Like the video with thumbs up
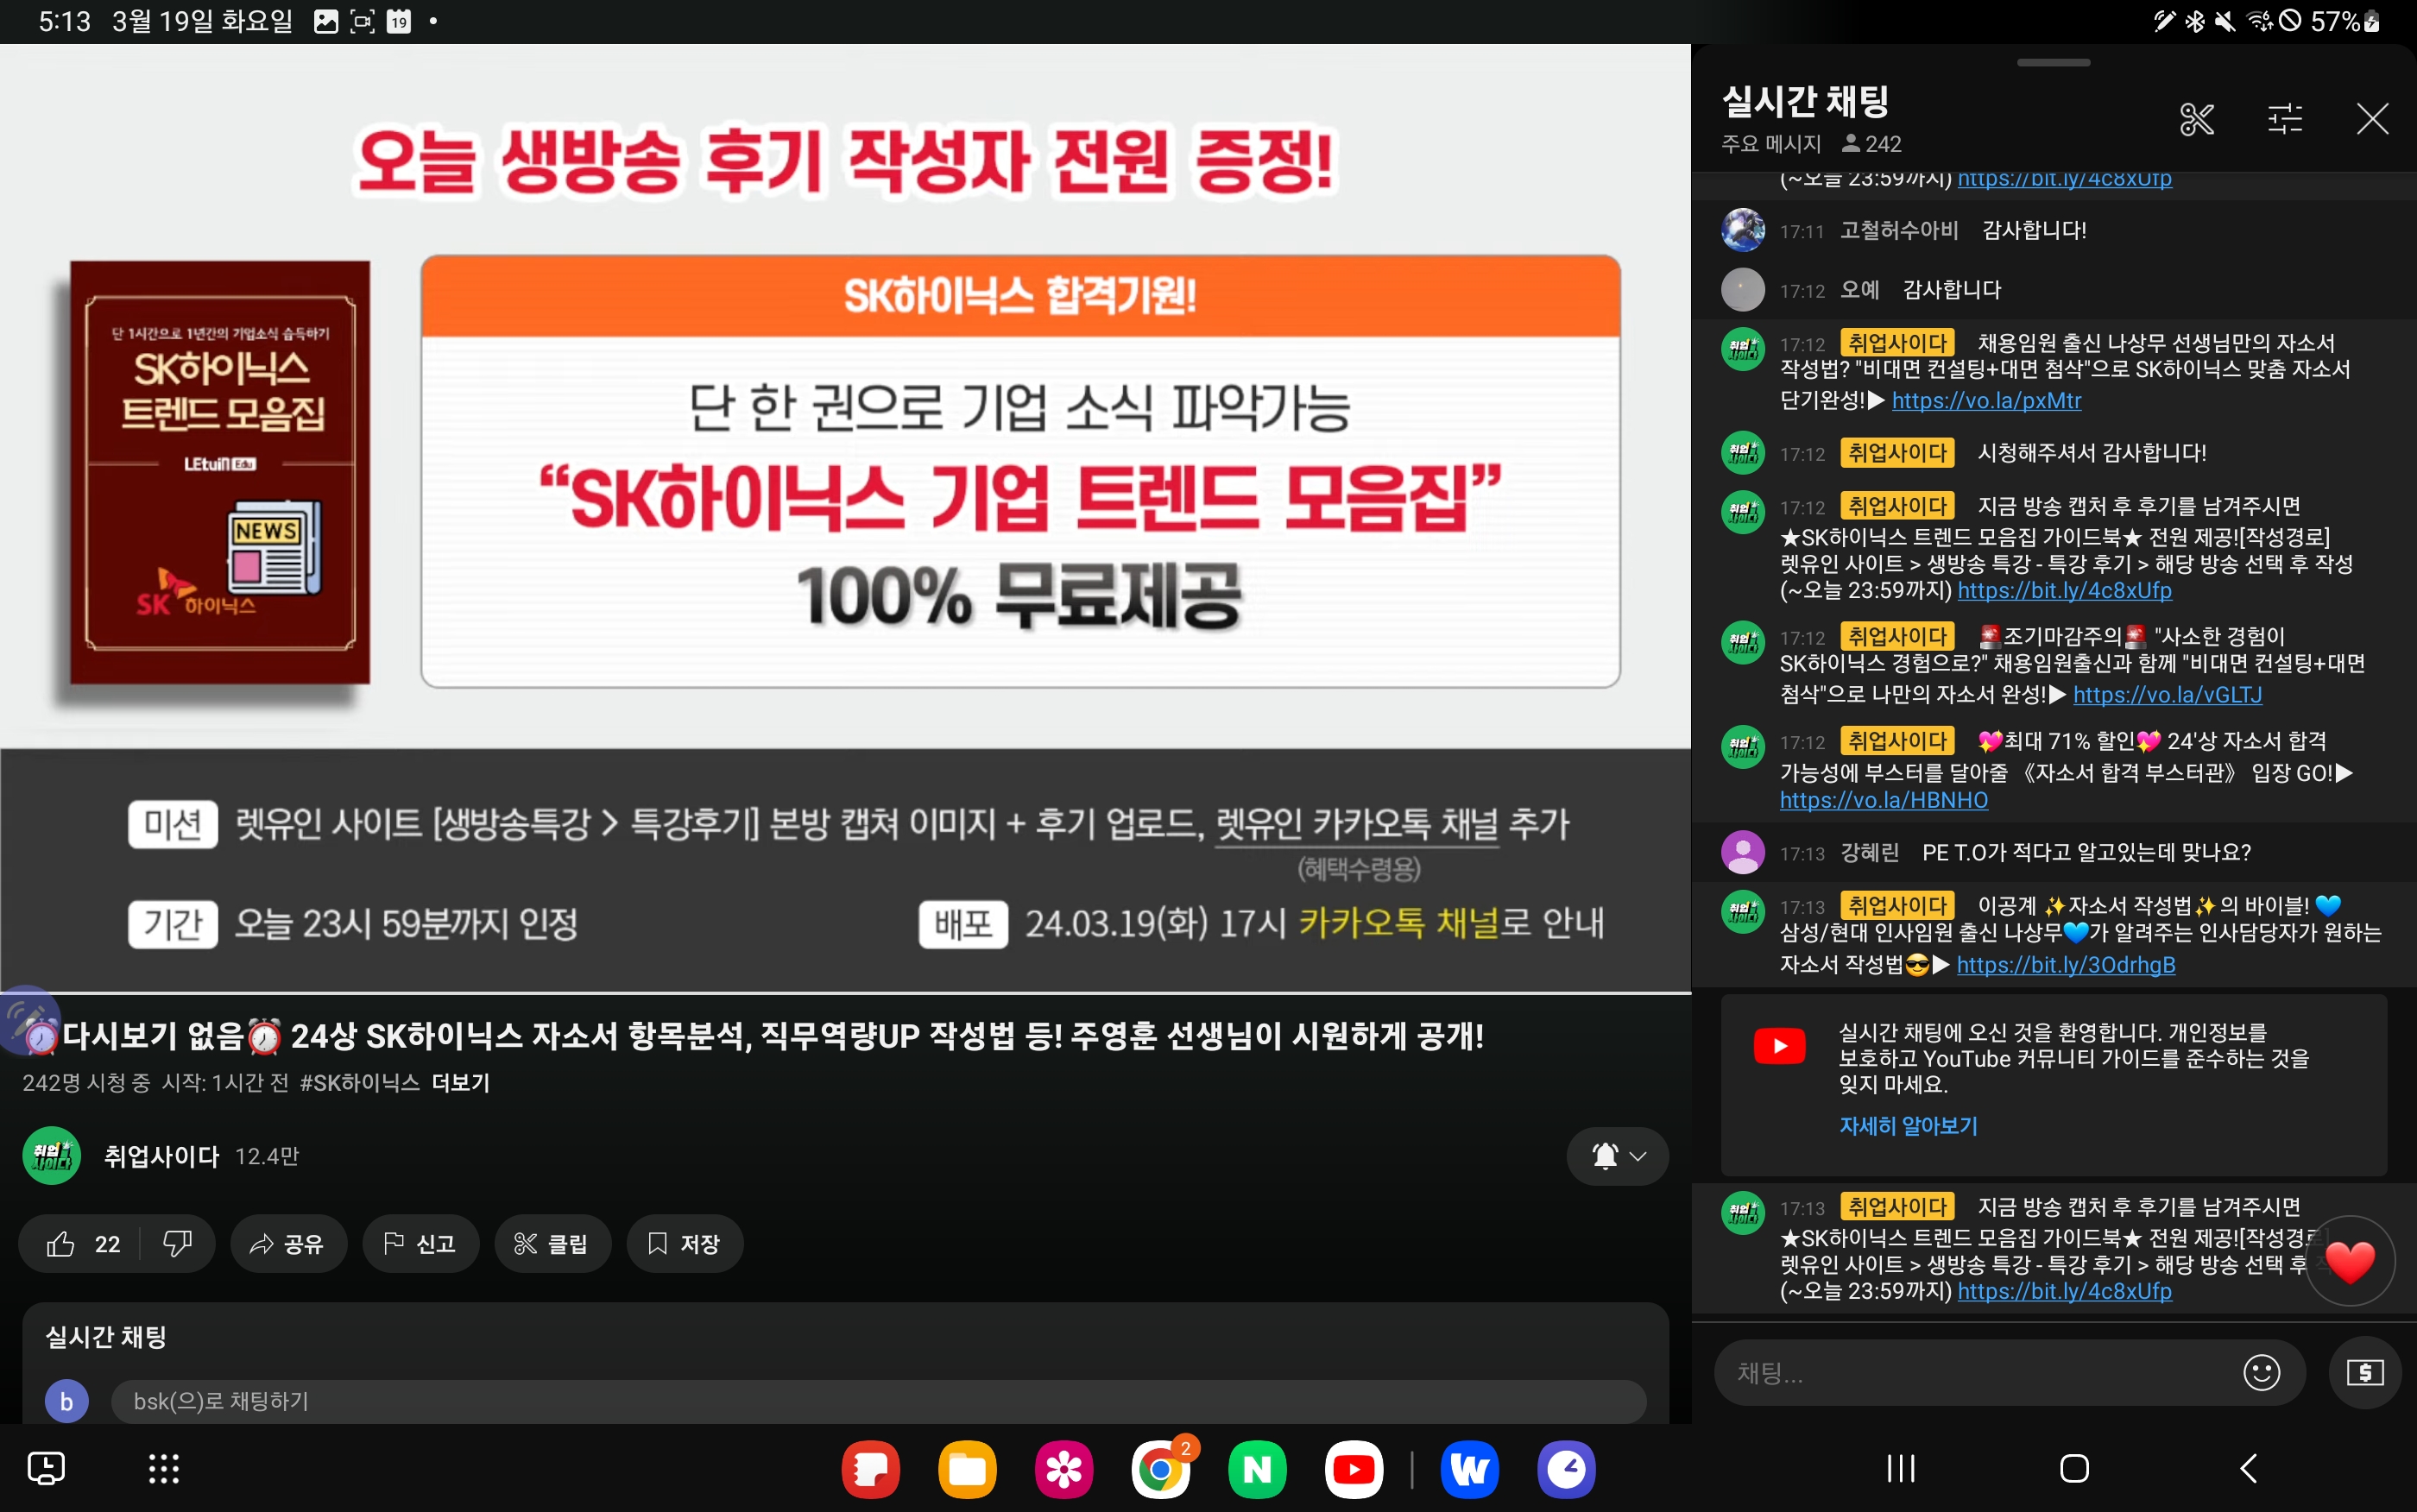Screen dimensions: 2417x1512 tap(82, 1243)
